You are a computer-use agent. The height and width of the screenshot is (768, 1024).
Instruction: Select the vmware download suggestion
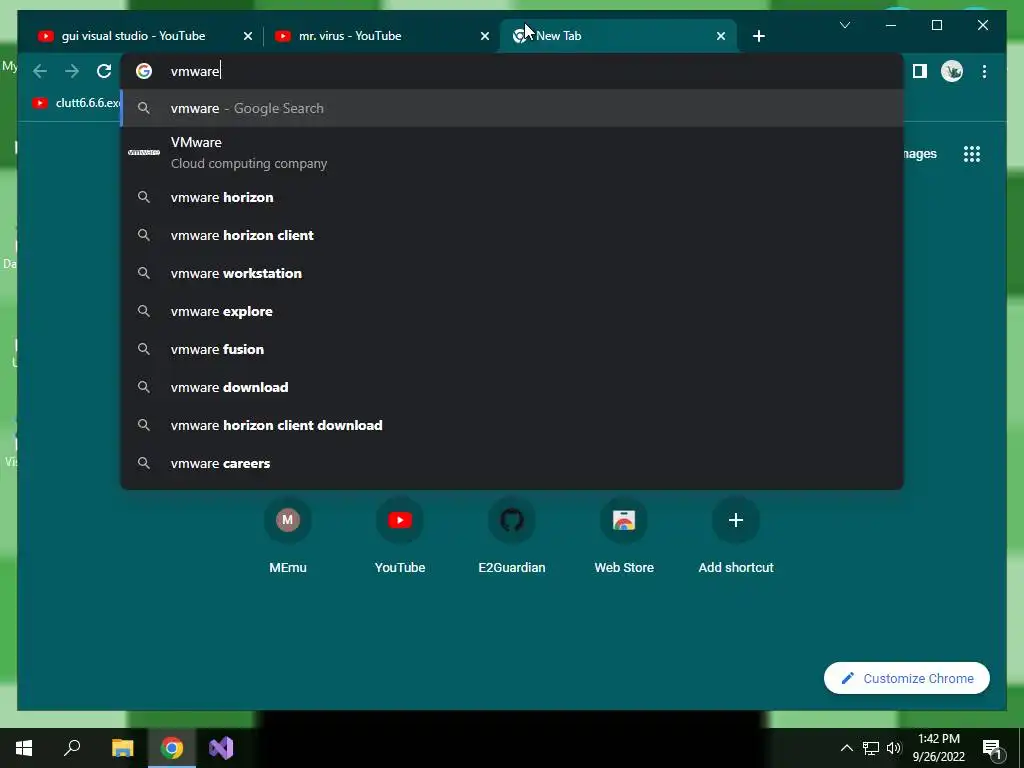pos(512,387)
